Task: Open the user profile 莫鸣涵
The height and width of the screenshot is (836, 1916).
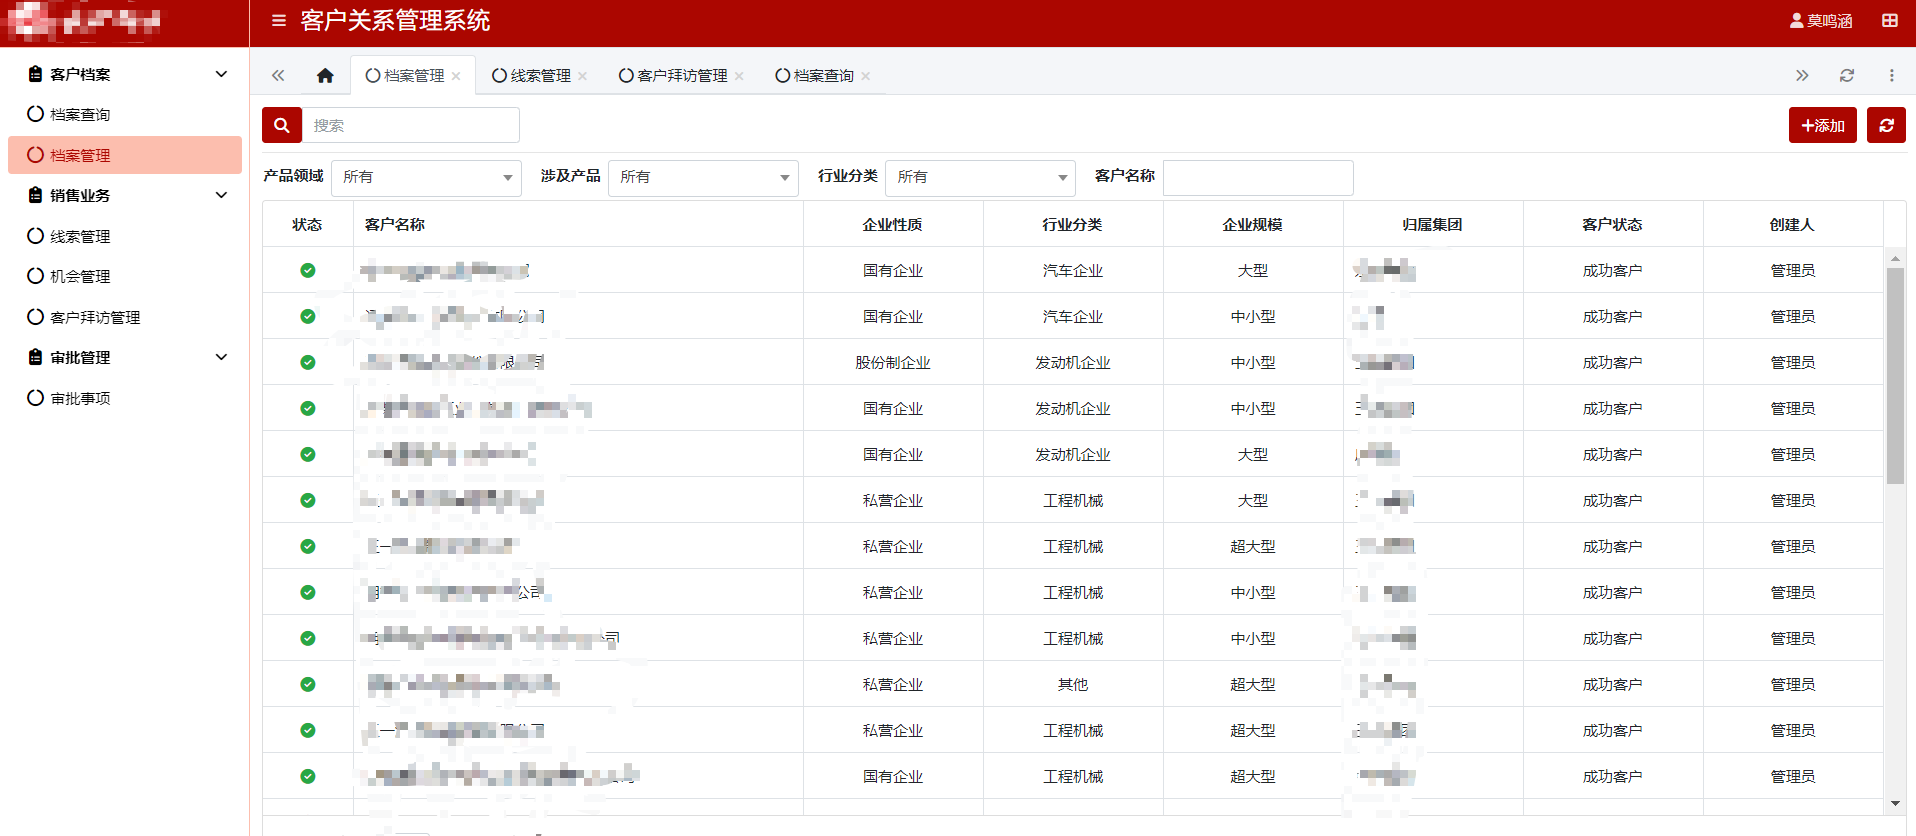Action: (x=1821, y=21)
